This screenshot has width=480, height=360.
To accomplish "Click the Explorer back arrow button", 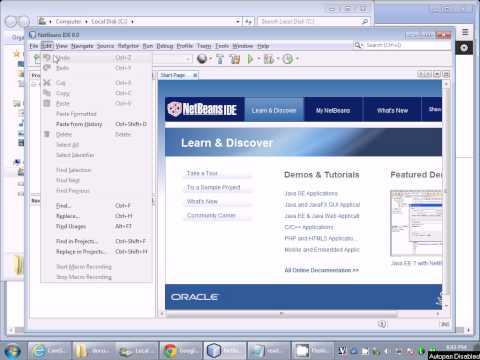I will tap(11, 21).
